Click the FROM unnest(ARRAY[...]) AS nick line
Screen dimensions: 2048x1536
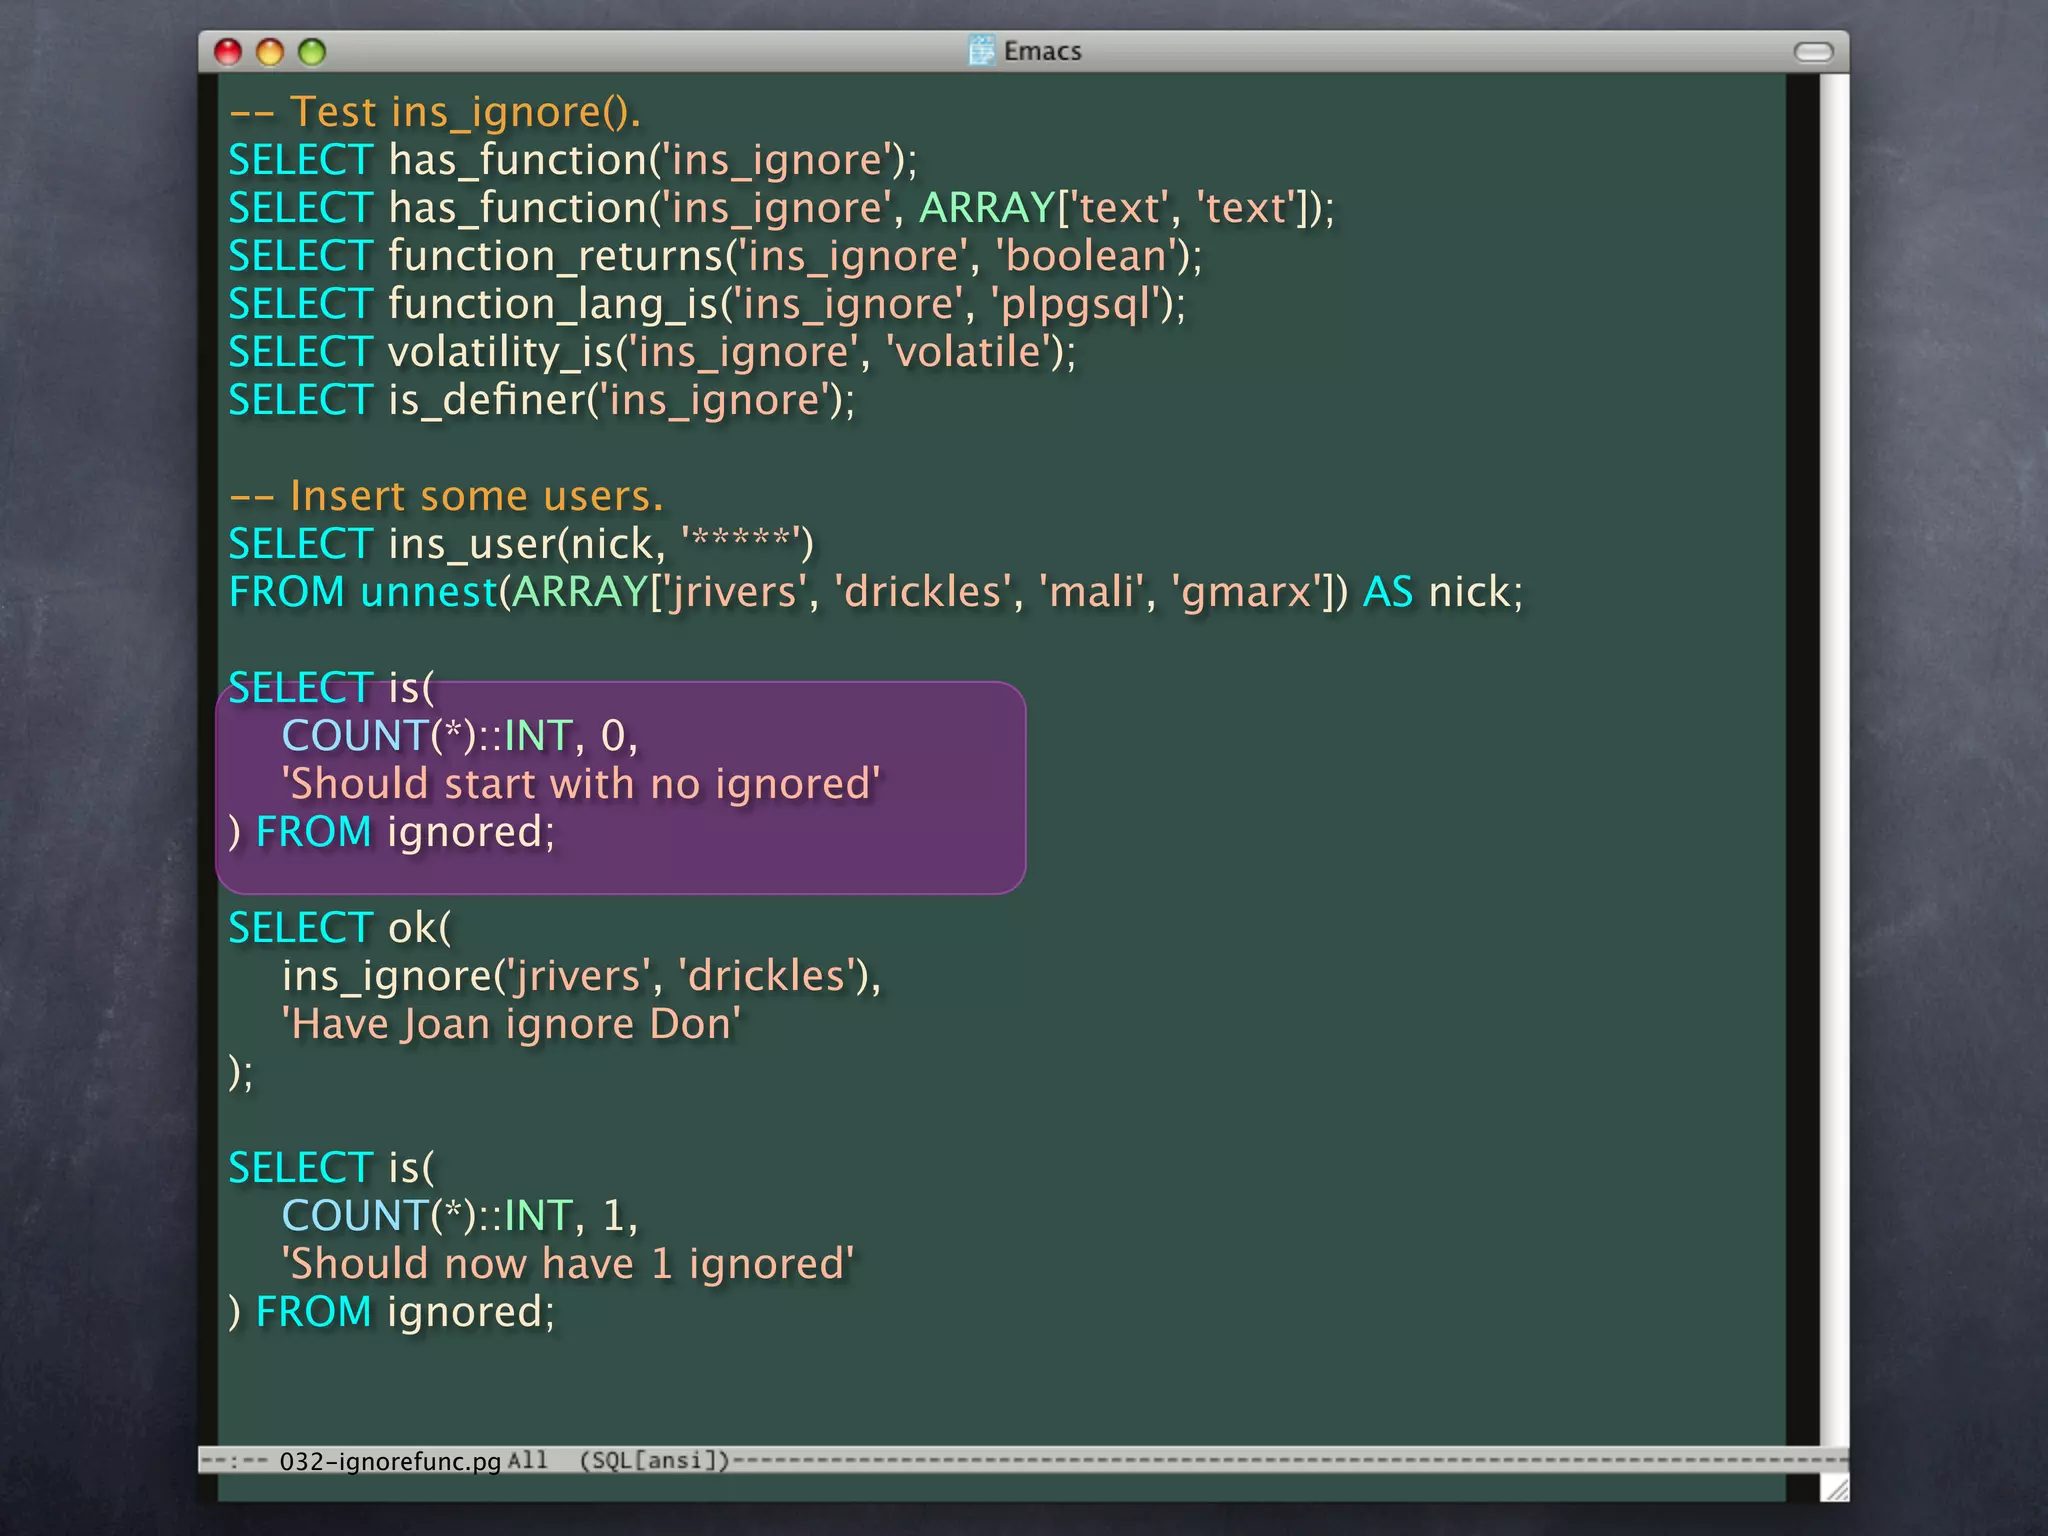(876, 592)
